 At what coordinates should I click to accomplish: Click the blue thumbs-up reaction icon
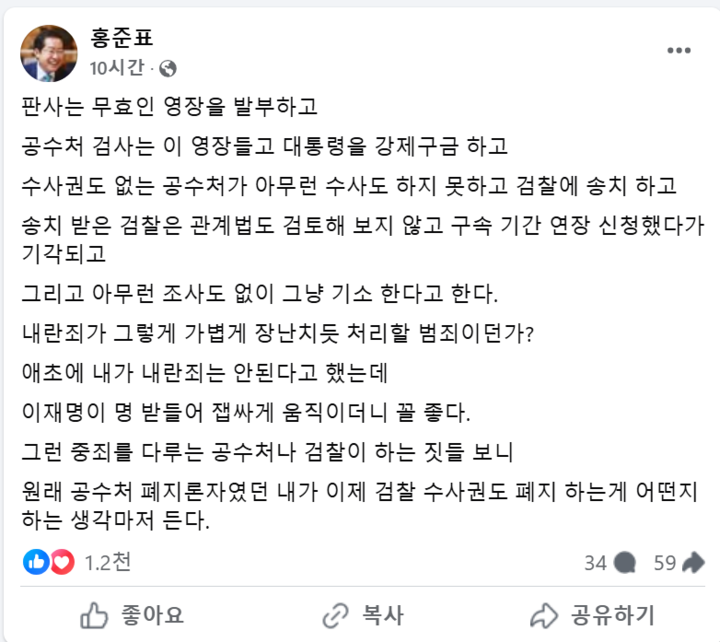37,563
